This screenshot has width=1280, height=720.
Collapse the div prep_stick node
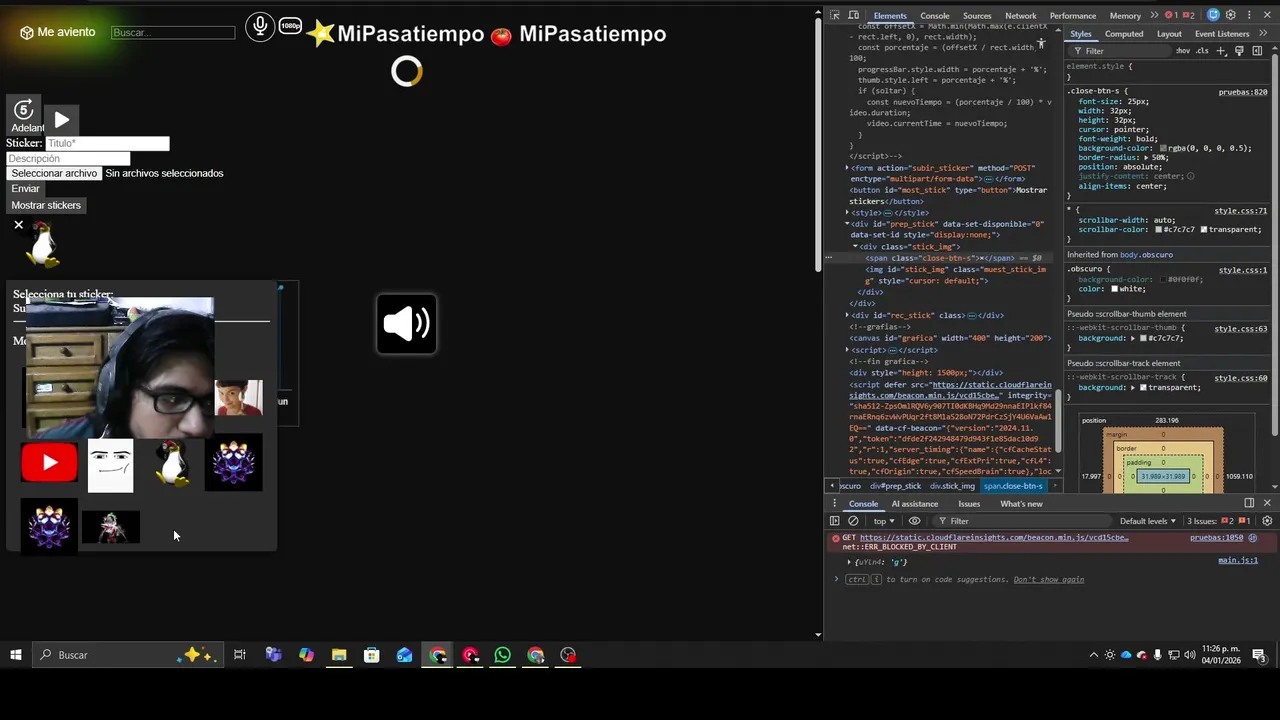tap(847, 224)
